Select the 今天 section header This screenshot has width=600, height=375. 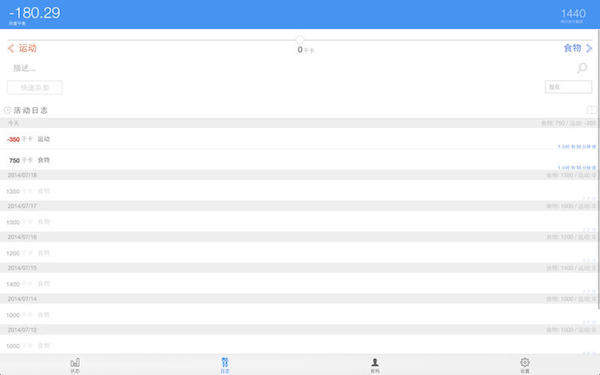tap(300, 123)
